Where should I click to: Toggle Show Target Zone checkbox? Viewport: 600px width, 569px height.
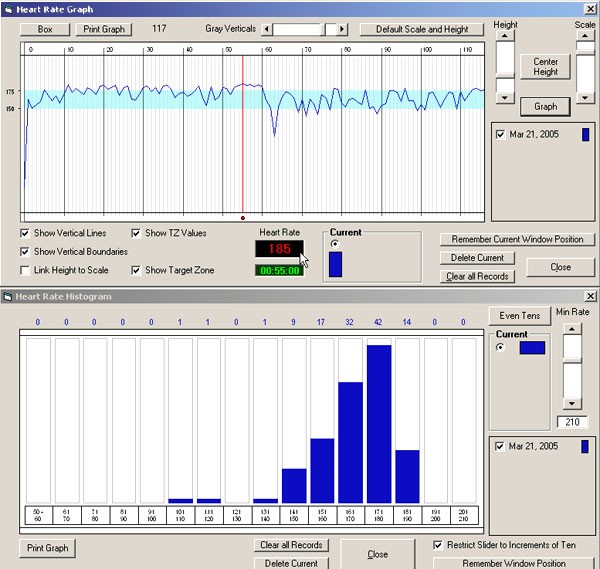[136, 270]
